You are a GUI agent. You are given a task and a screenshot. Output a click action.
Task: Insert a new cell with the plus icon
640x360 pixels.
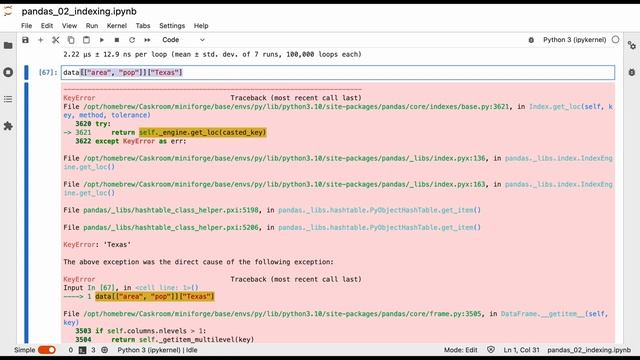pyautogui.click(x=40, y=40)
